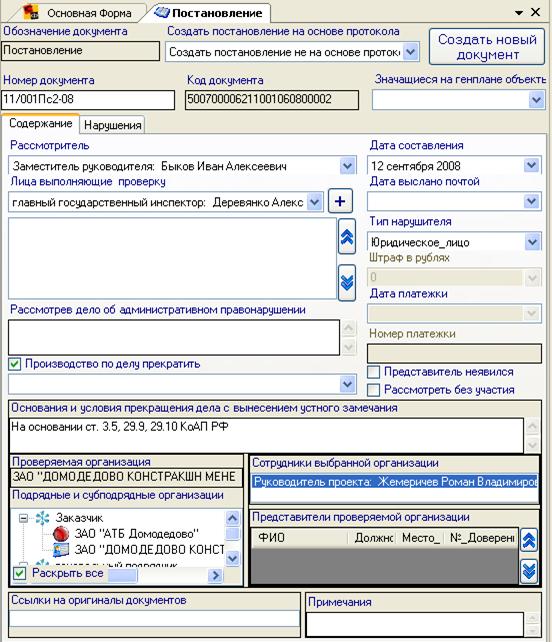Click the Должность column header

click(x=372, y=538)
